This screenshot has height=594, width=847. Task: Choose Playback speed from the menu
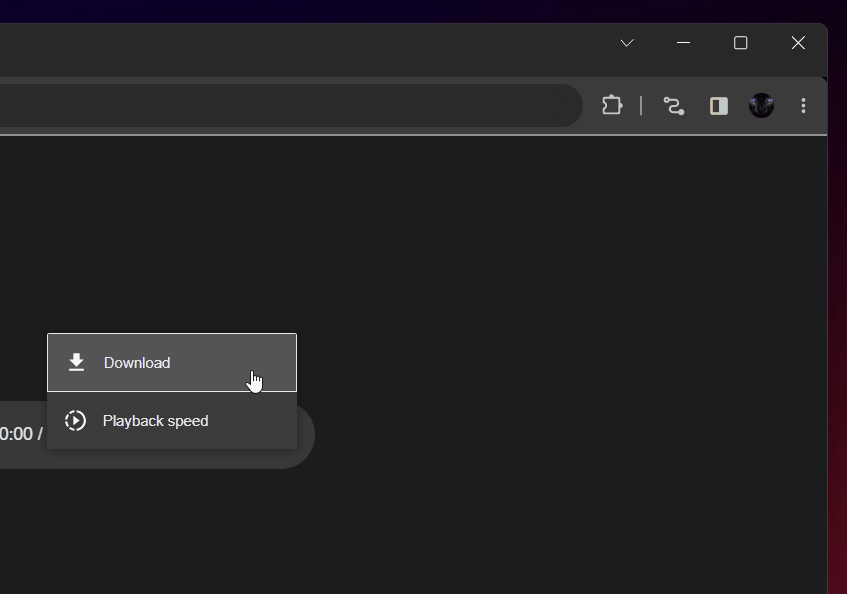click(155, 421)
